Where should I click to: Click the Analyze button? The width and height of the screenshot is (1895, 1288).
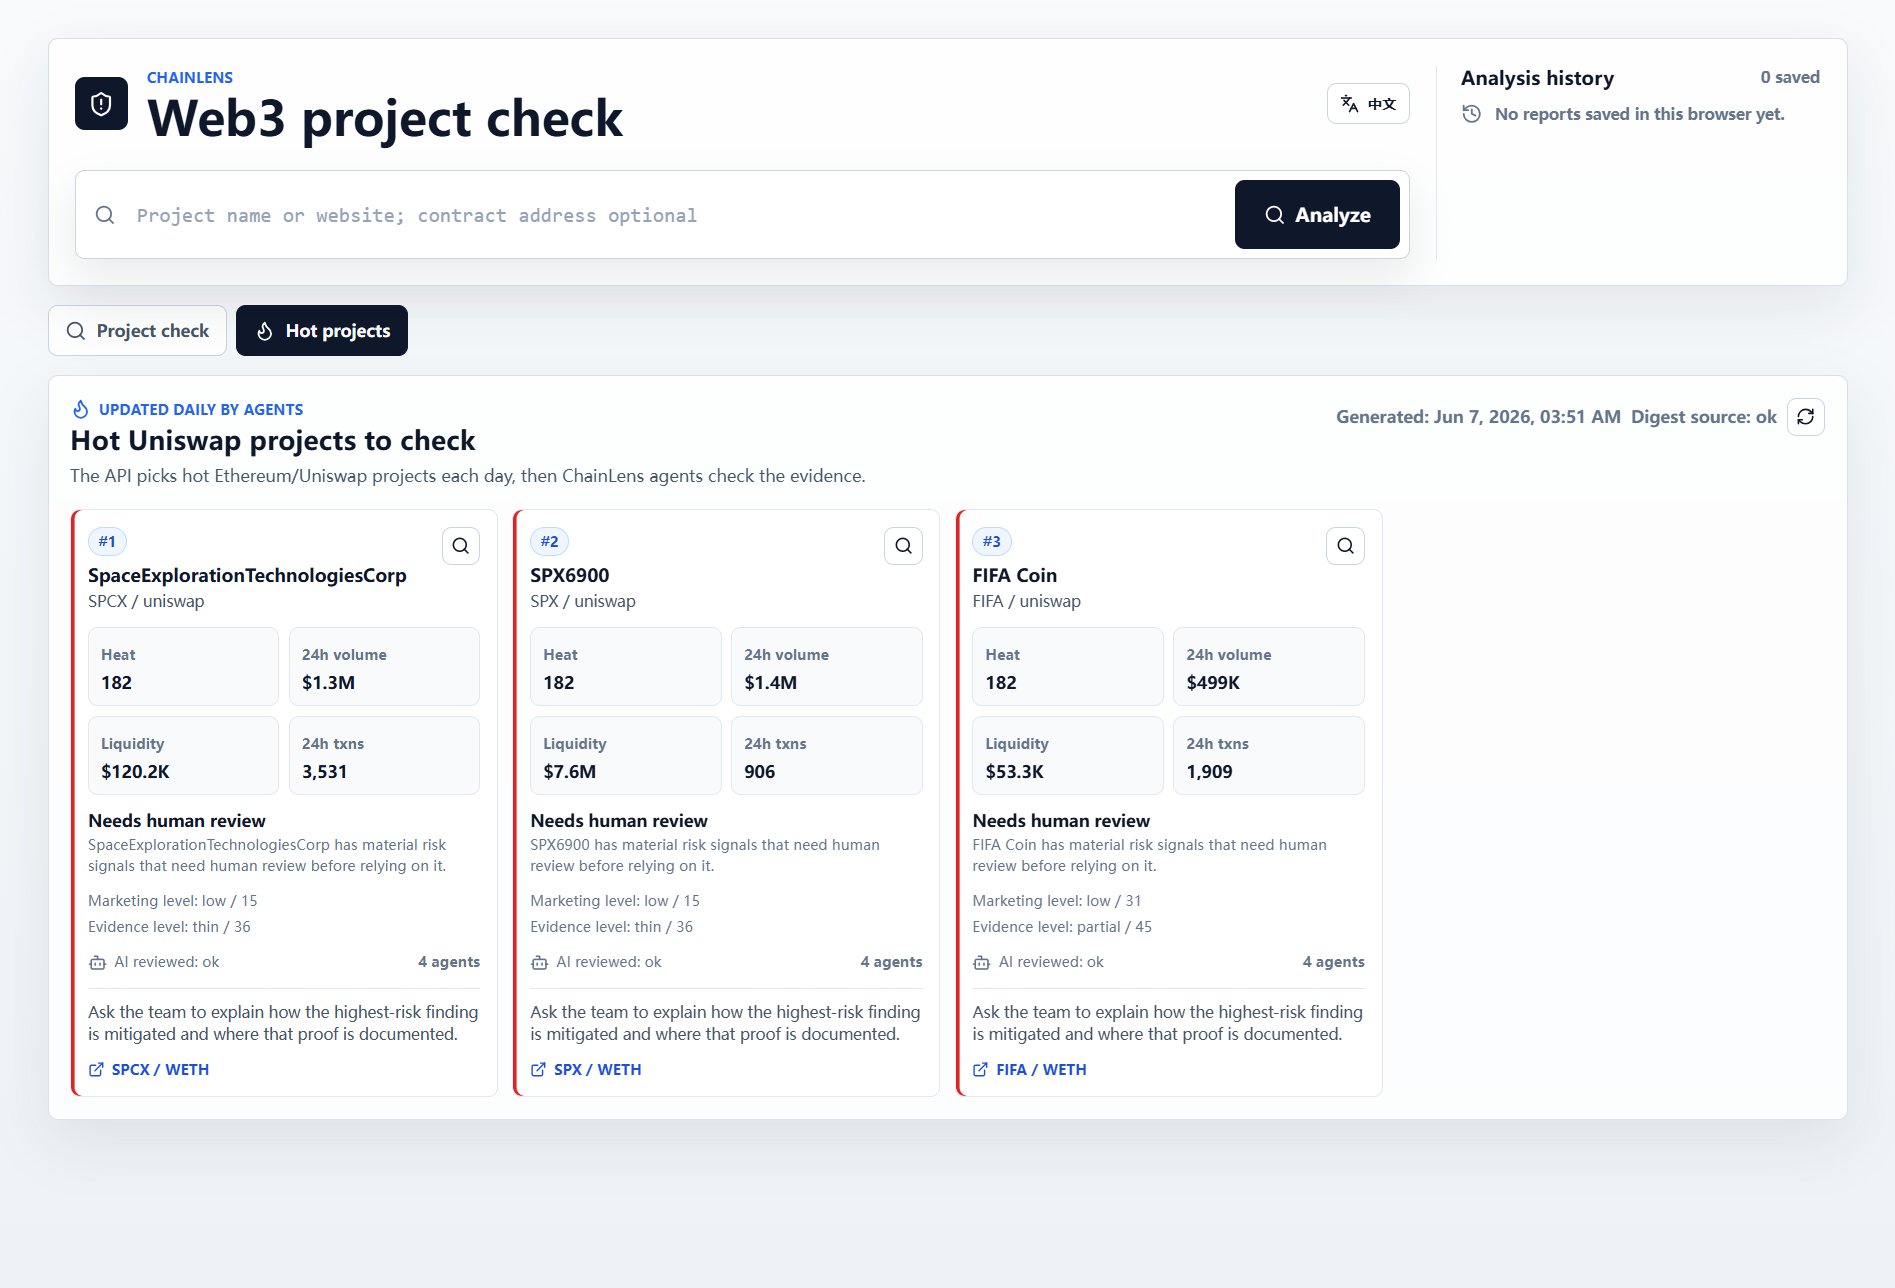1317,215
